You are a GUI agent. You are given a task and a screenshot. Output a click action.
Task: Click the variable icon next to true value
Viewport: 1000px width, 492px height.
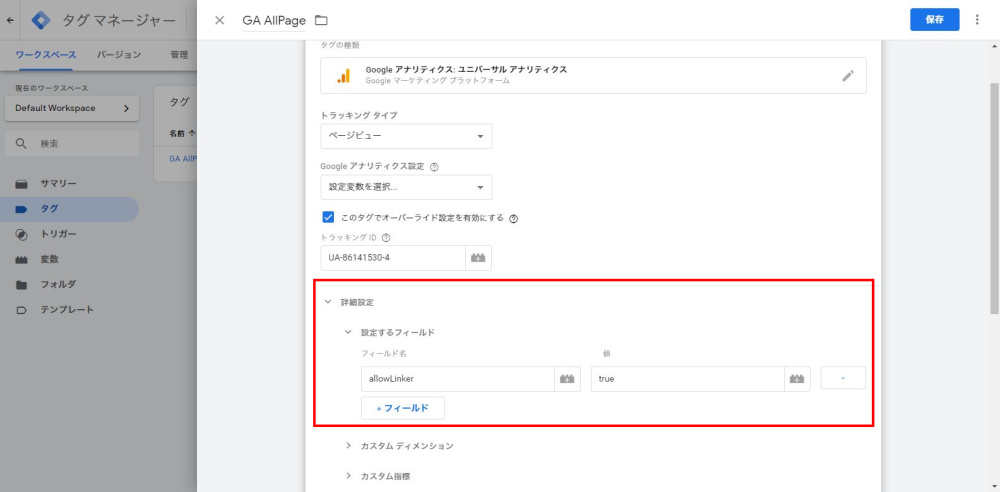pos(797,379)
